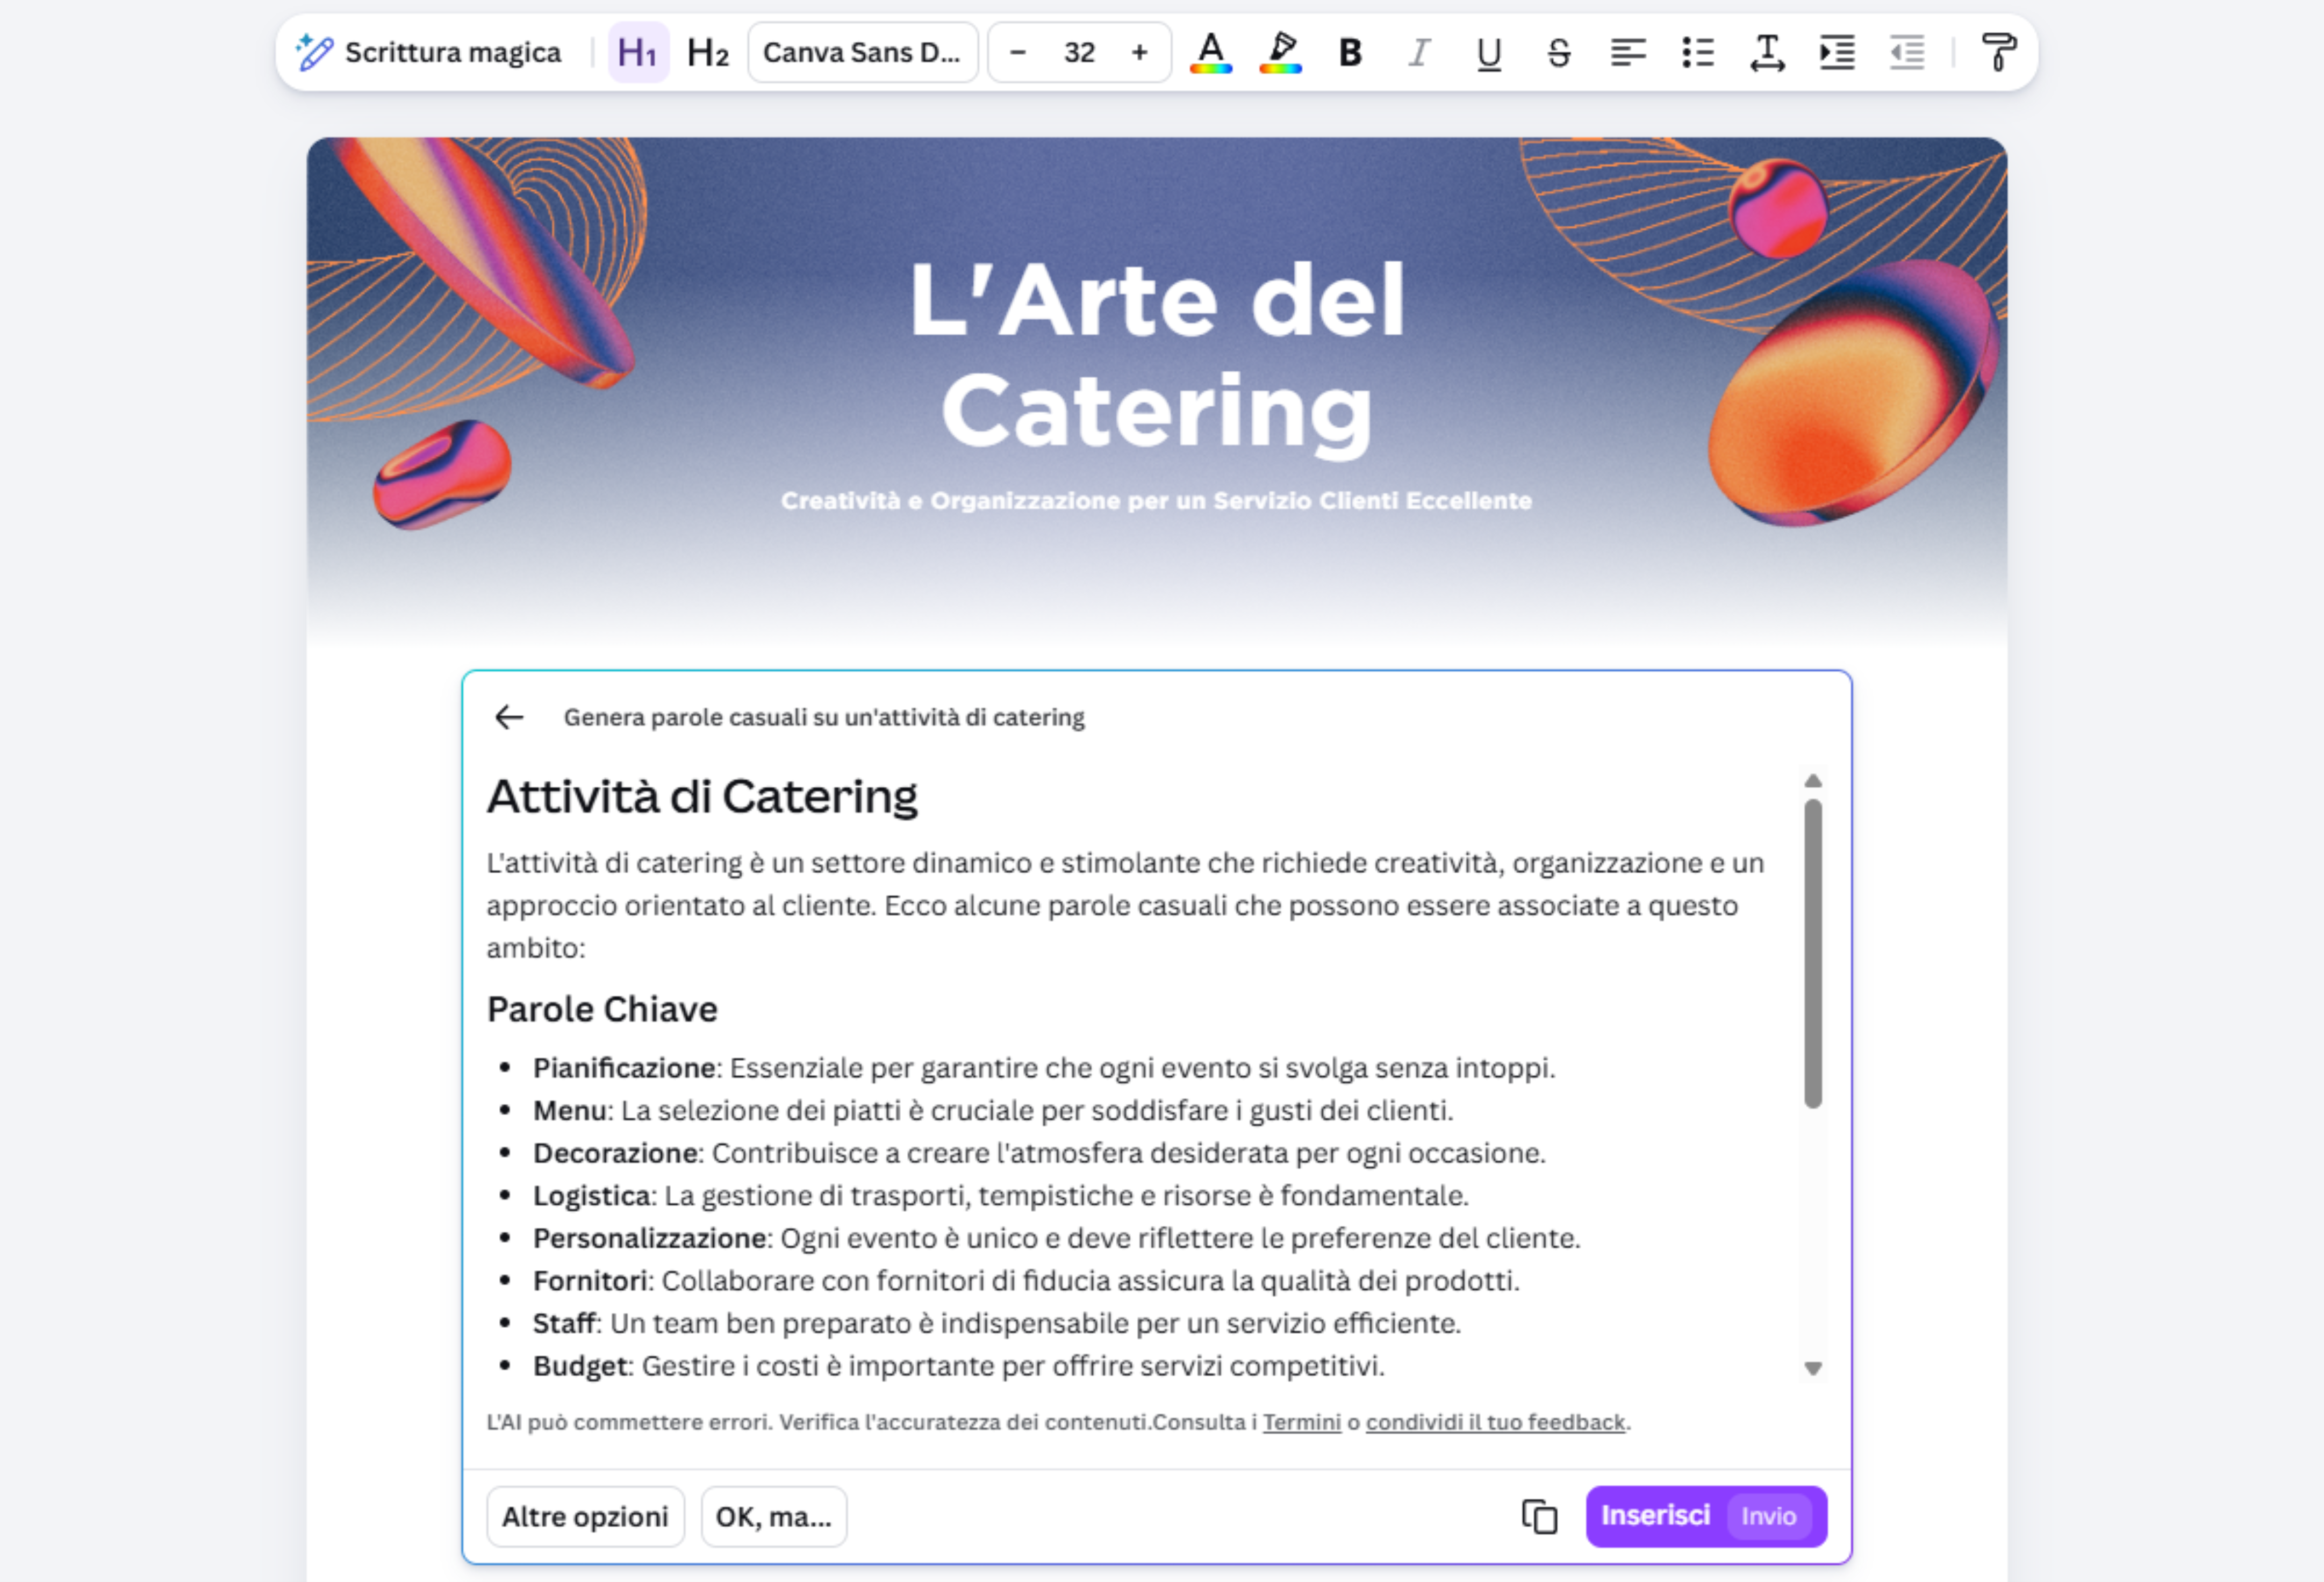Decrease font size with minus button
The image size is (2324, 1582).
click(x=1018, y=52)
